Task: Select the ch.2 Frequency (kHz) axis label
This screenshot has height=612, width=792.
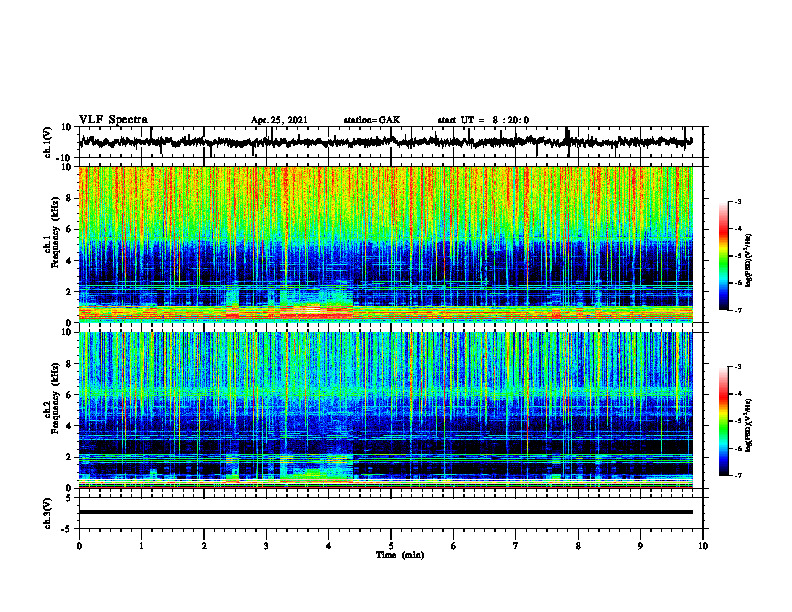Action: point(52,398)
